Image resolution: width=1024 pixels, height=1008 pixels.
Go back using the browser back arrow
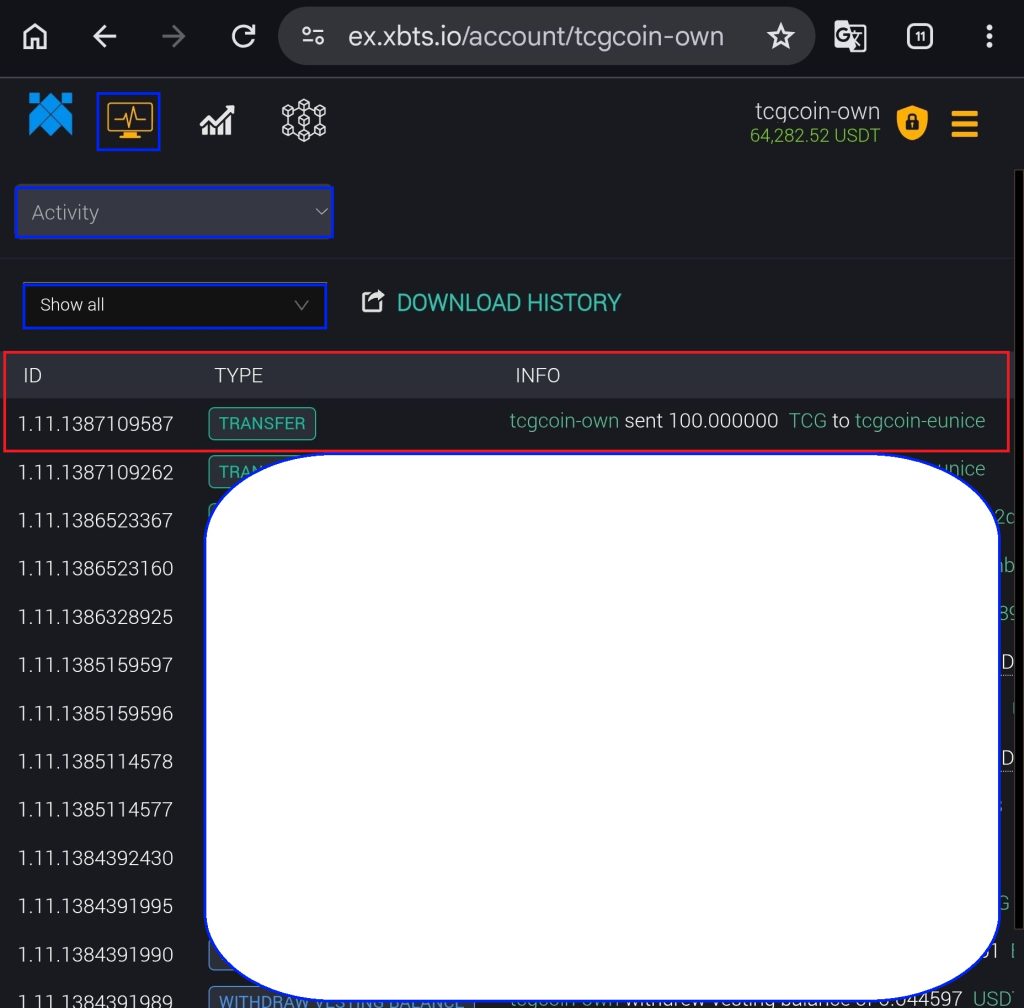click(x=104, y=37)
